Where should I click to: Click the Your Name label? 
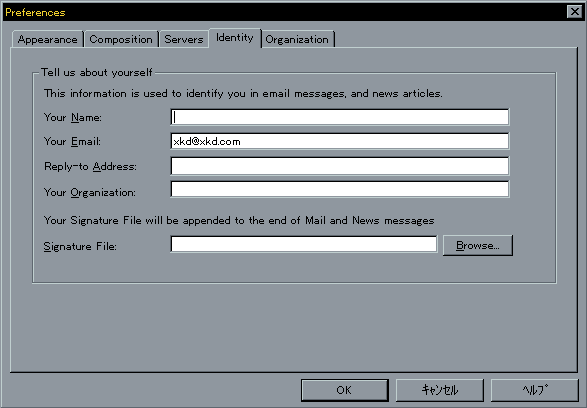pos(73,118)
